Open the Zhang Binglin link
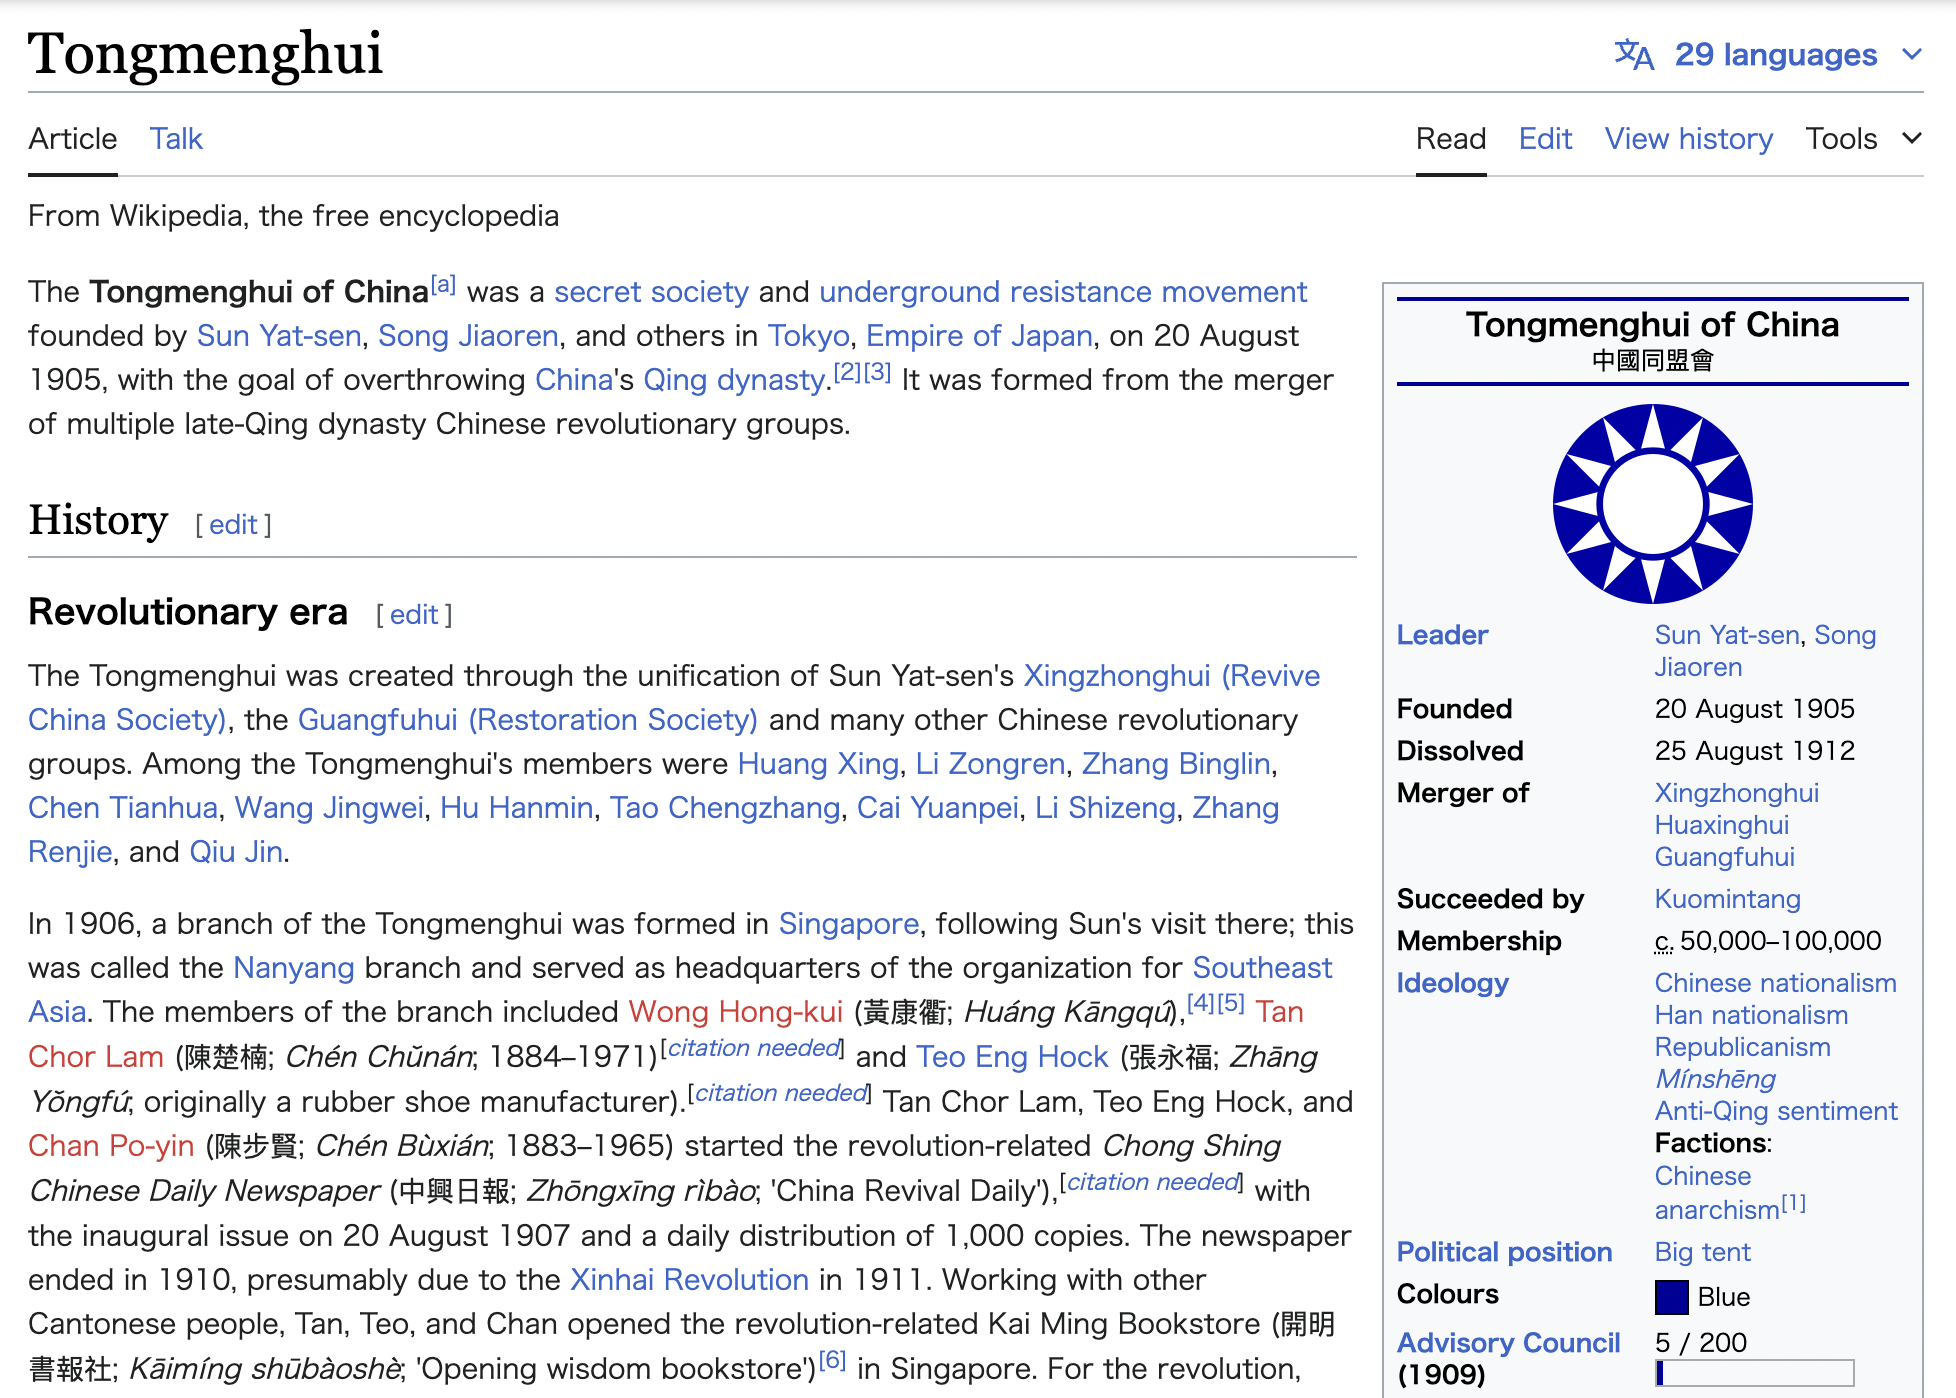 tap(1176, 764)
